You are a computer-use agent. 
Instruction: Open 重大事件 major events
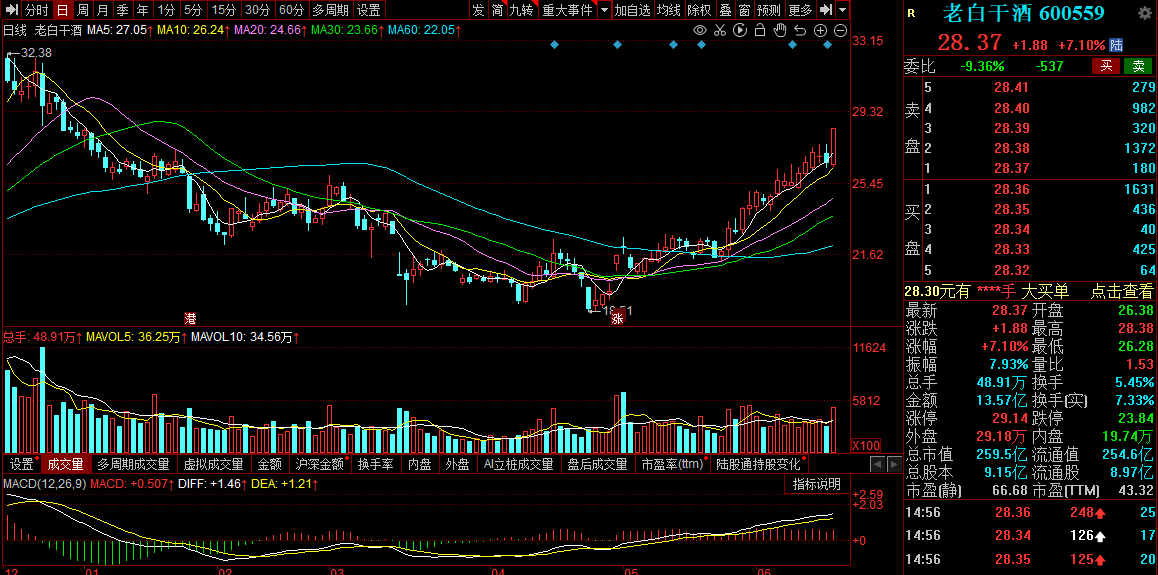pyautogui.click(x=567, y=10)
